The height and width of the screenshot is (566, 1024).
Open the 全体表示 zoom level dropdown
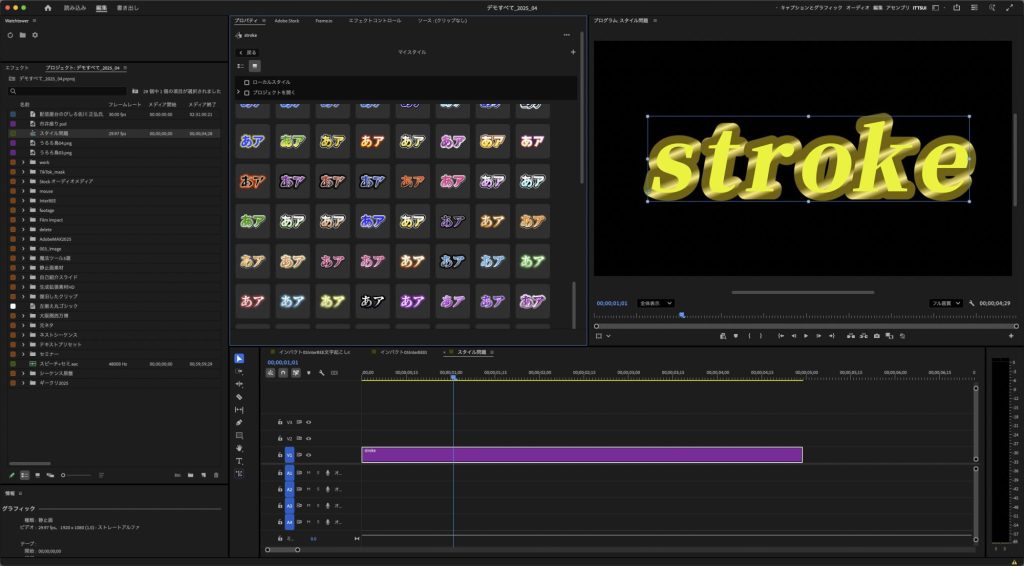(655, 302)
